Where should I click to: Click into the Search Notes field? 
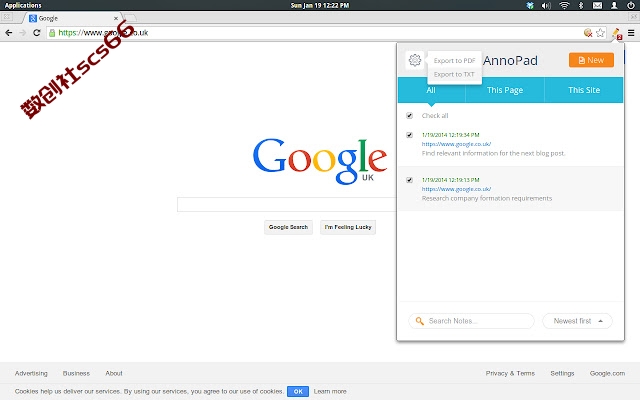[x=471, y=321]
